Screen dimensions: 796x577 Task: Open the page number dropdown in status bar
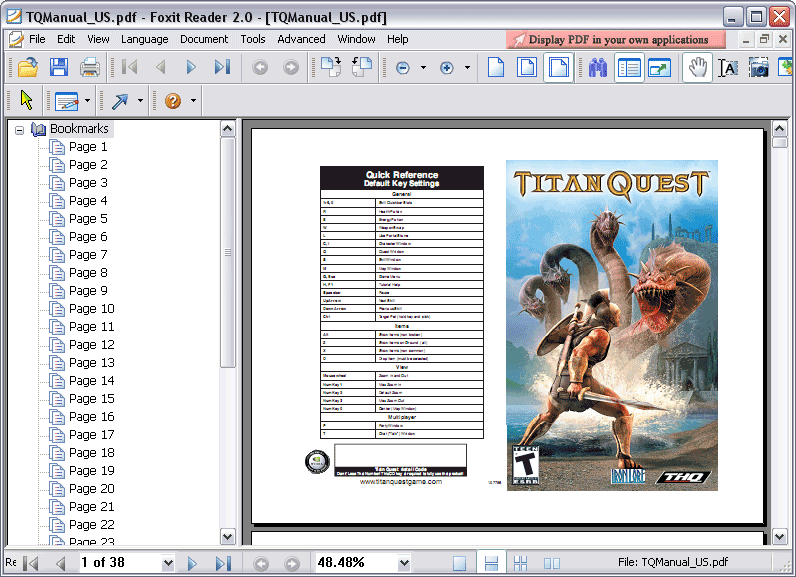(167, 563)
